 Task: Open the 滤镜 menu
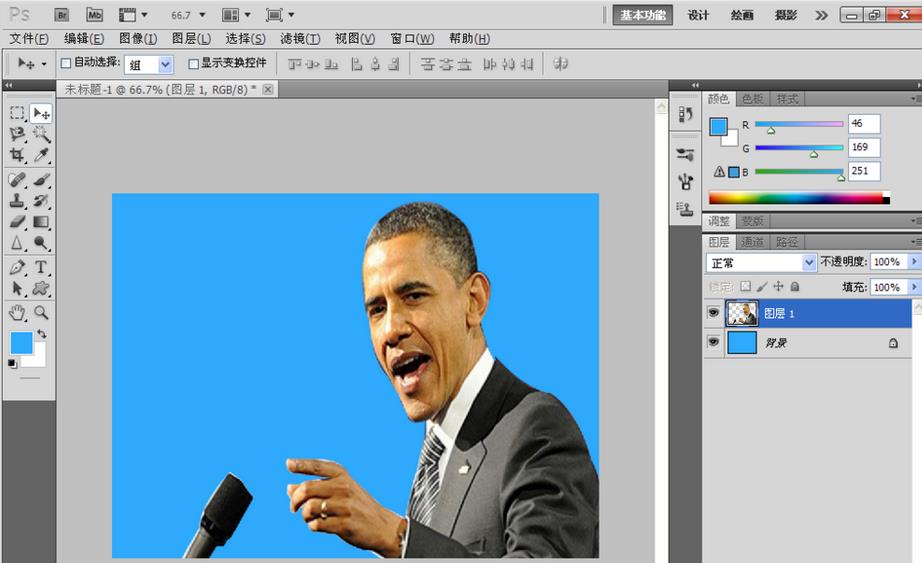[x=300, y=39]
